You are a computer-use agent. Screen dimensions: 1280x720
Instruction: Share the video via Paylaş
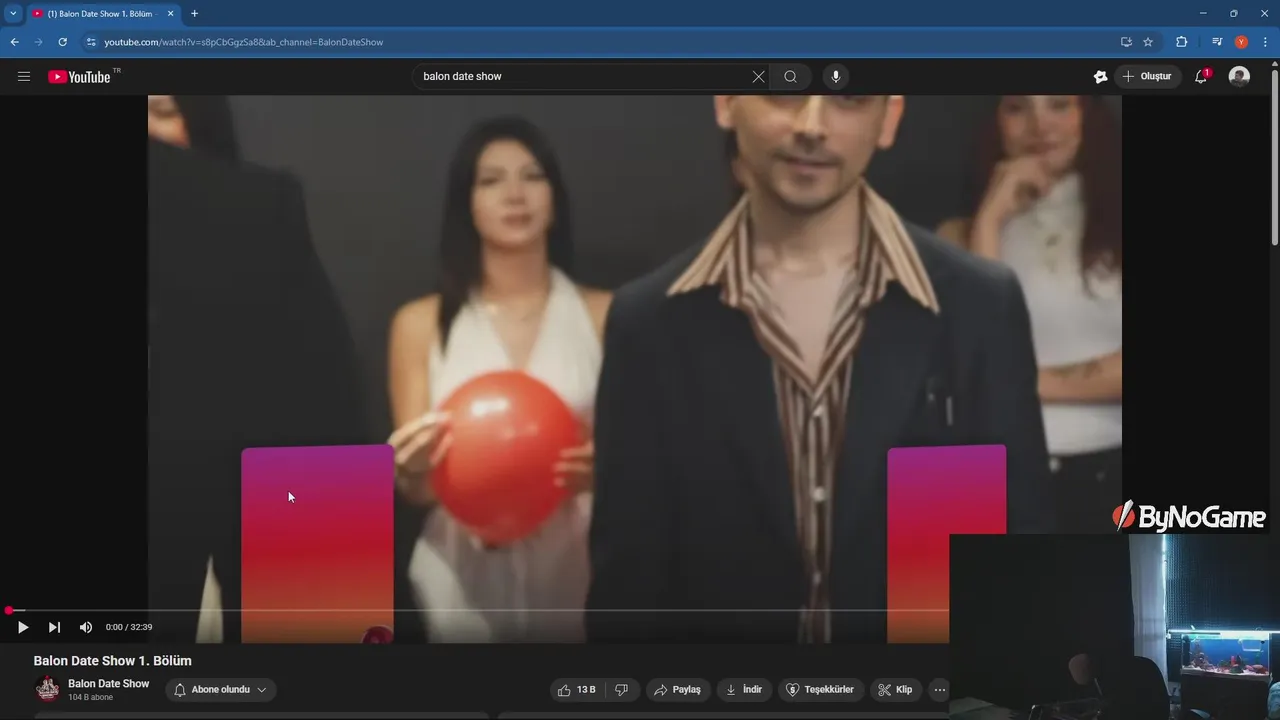tap(677, 690)
